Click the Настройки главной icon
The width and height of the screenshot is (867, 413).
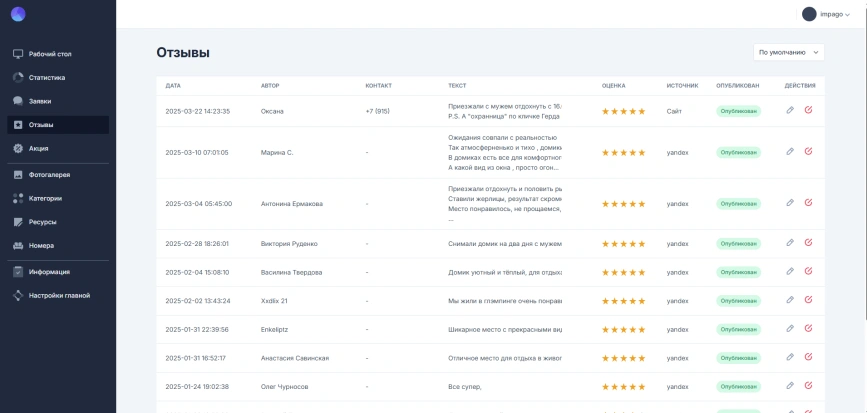click(x=18, y=296)
